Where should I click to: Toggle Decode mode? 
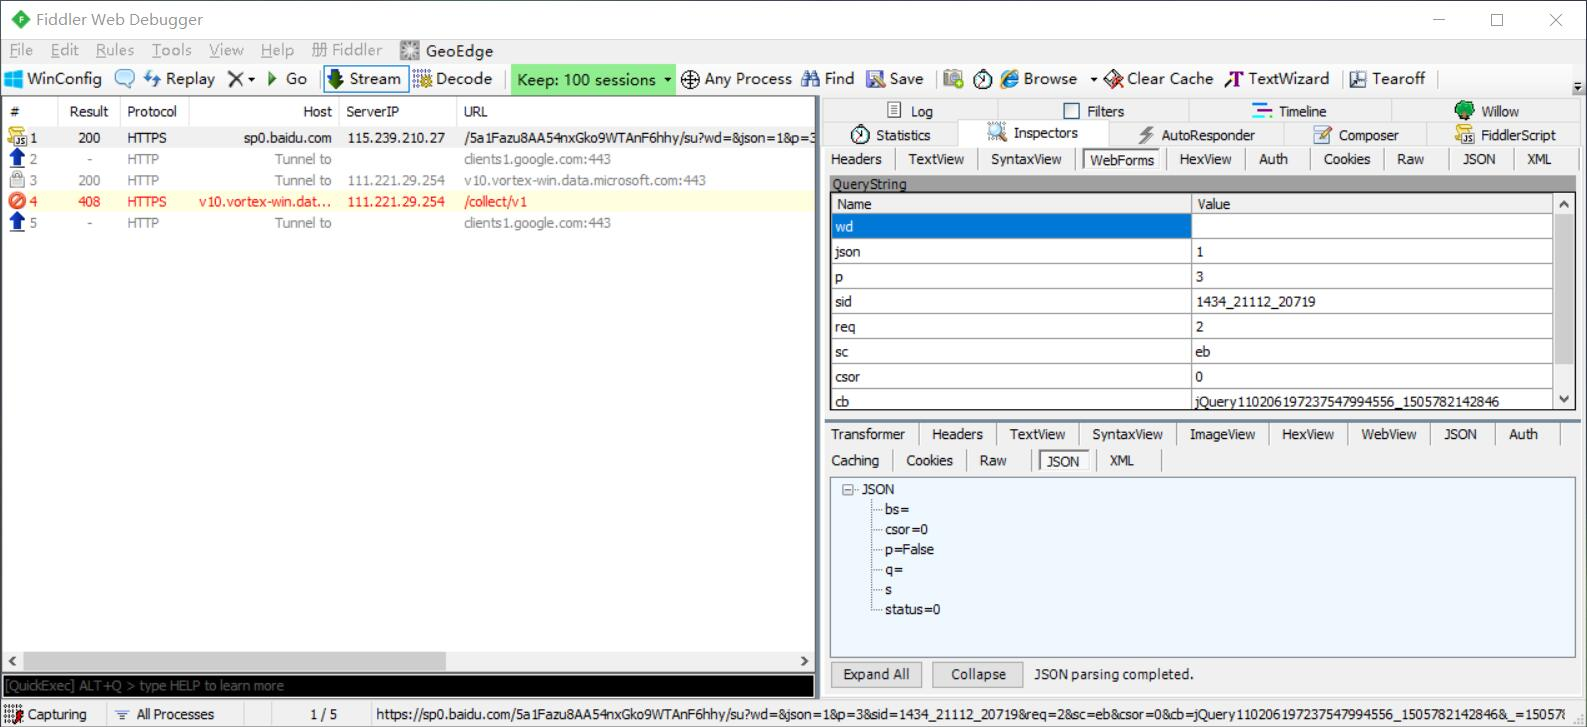click(x=452, y=79)
